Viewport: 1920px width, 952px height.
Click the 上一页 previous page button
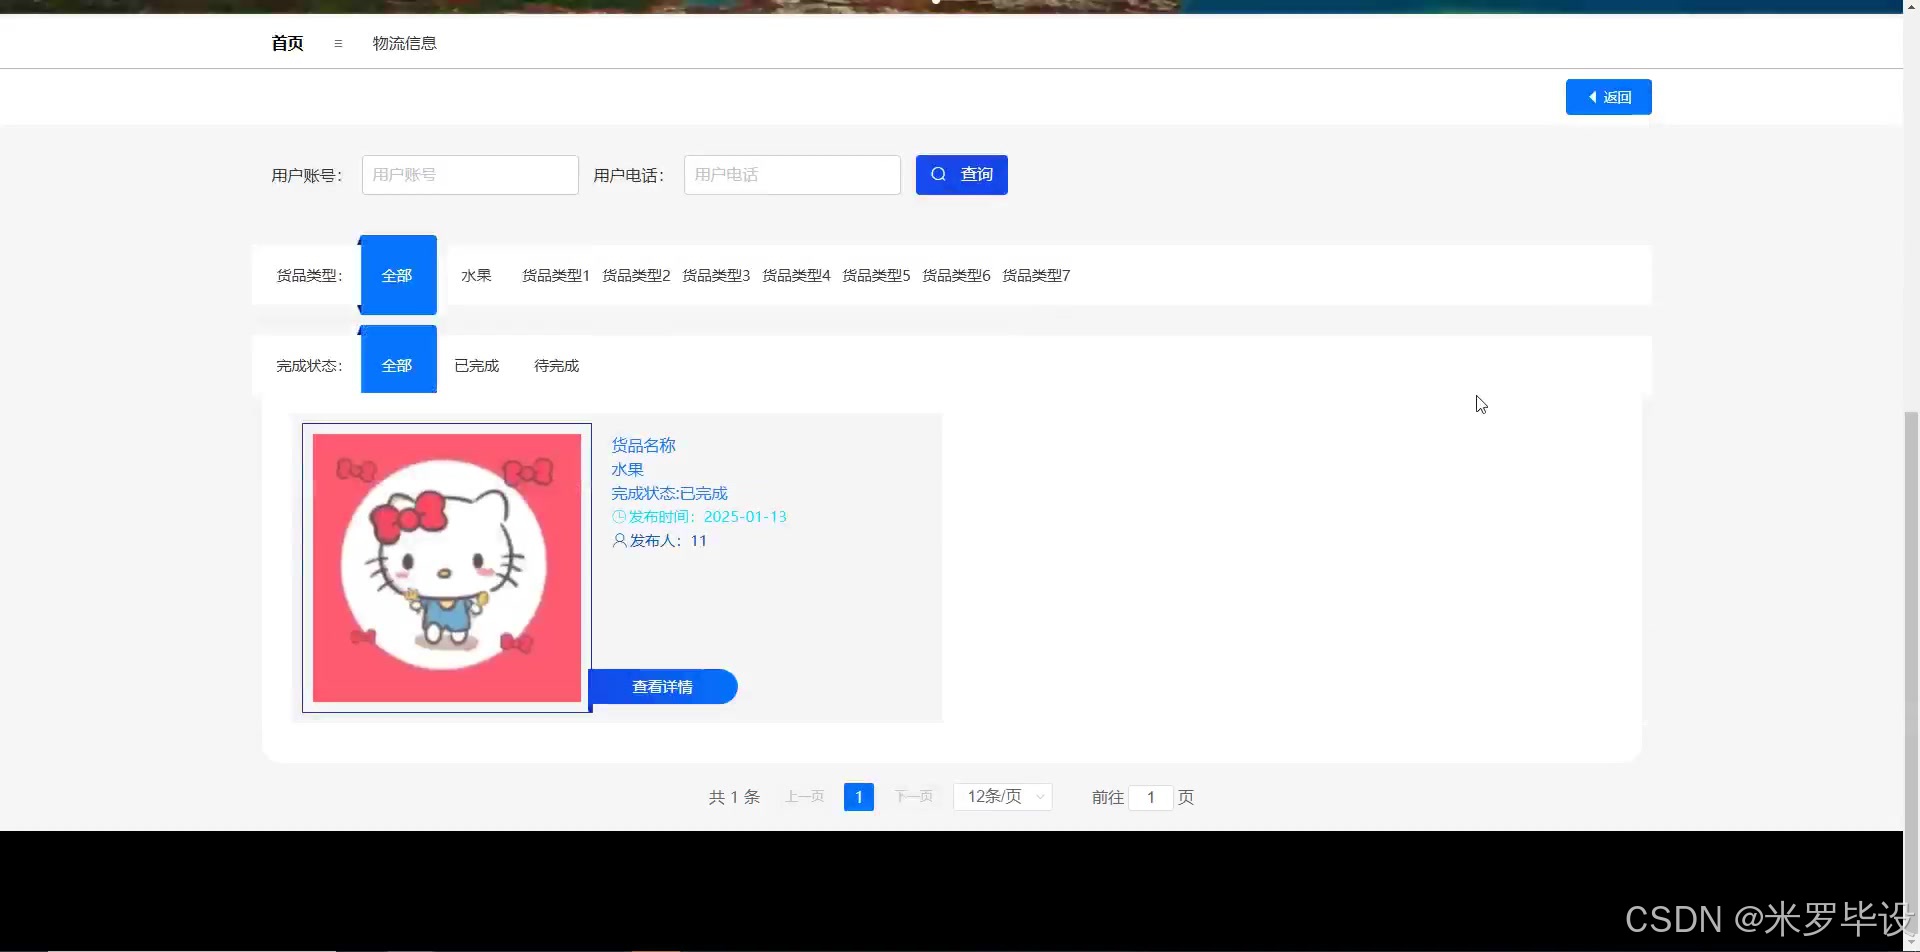(x=804, y=797)
